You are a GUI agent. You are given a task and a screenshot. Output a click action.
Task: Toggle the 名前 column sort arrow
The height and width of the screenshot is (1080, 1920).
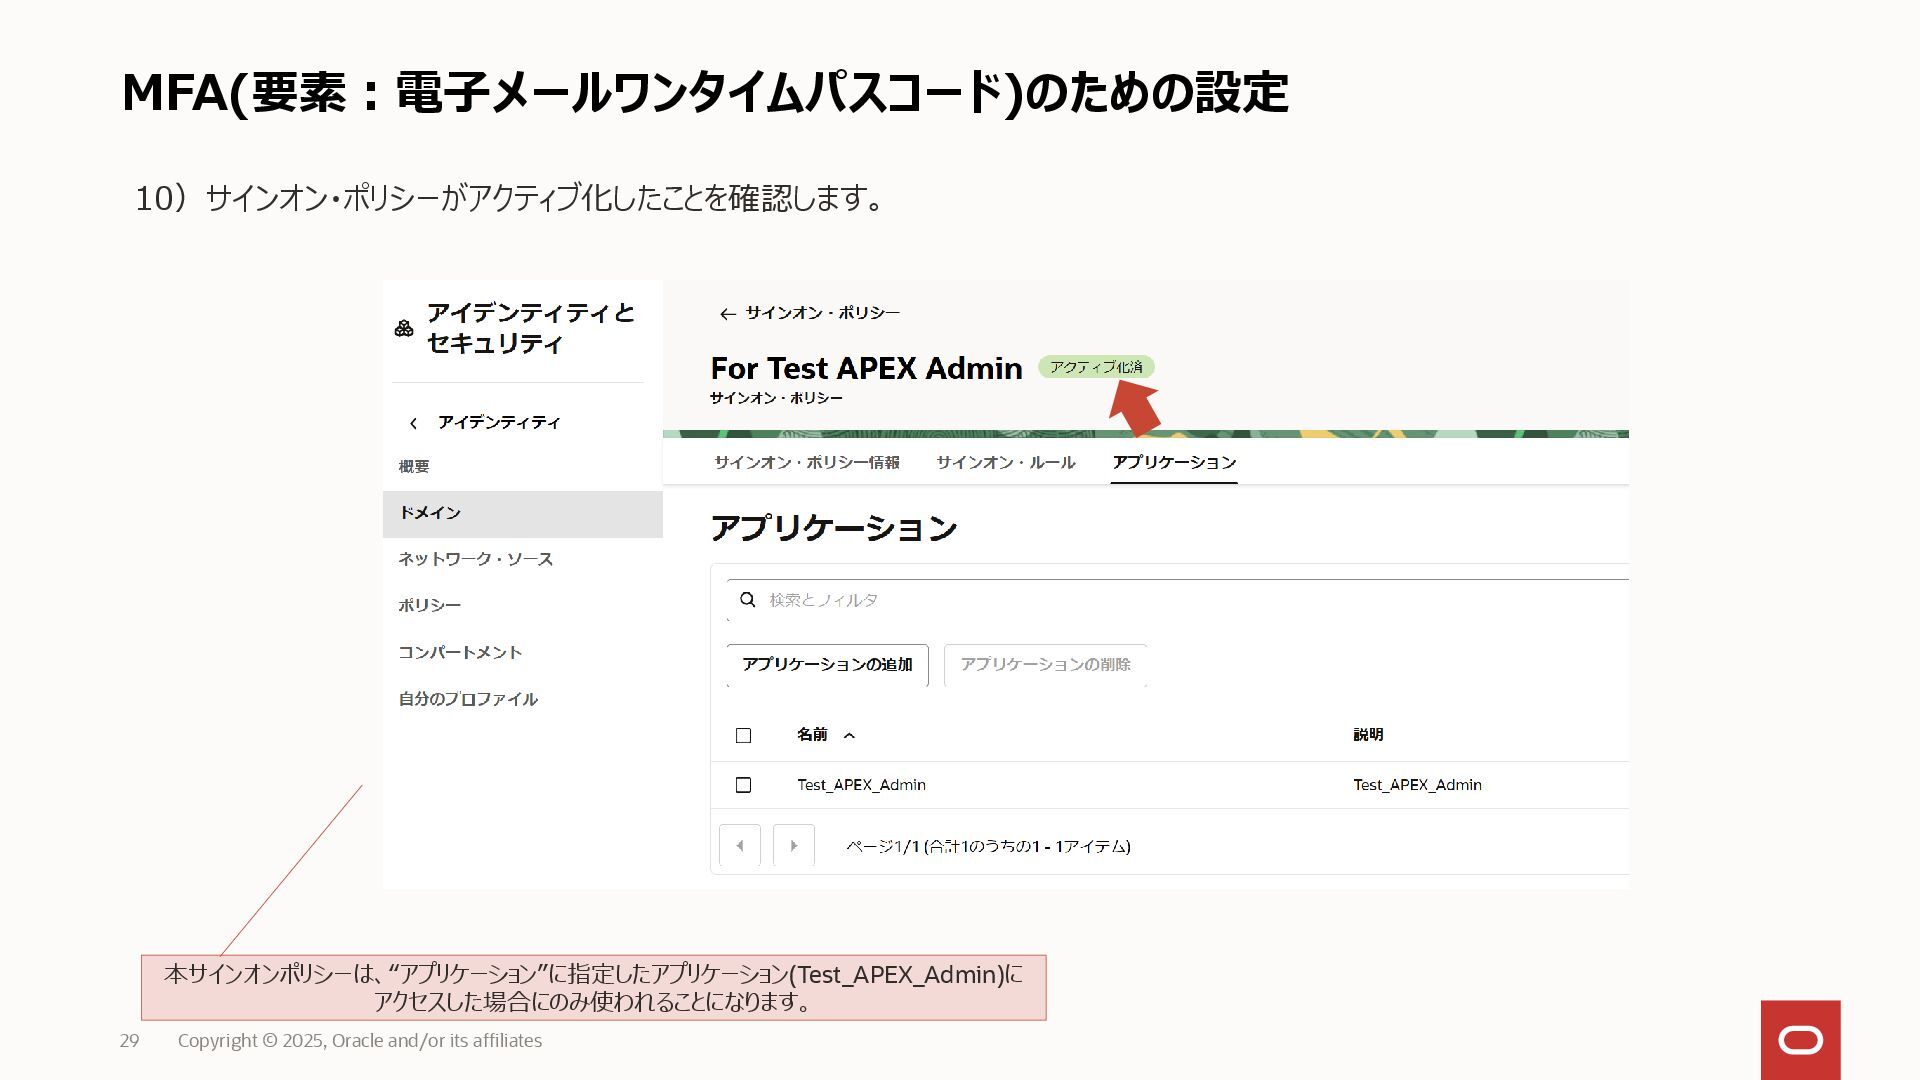[x=849, y=736]
